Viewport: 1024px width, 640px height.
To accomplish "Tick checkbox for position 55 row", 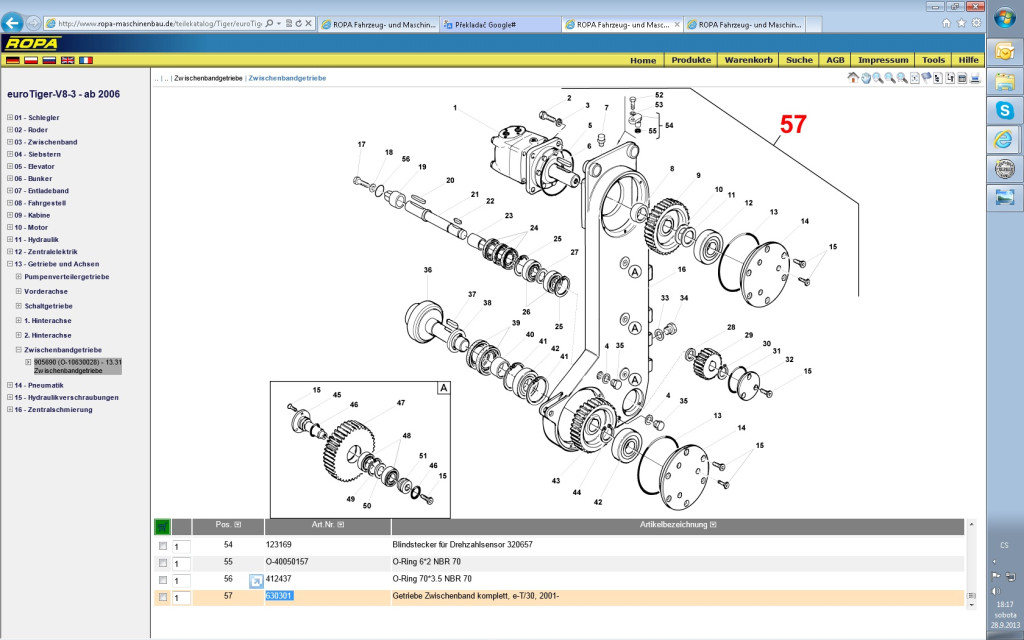I will [163, 563].
